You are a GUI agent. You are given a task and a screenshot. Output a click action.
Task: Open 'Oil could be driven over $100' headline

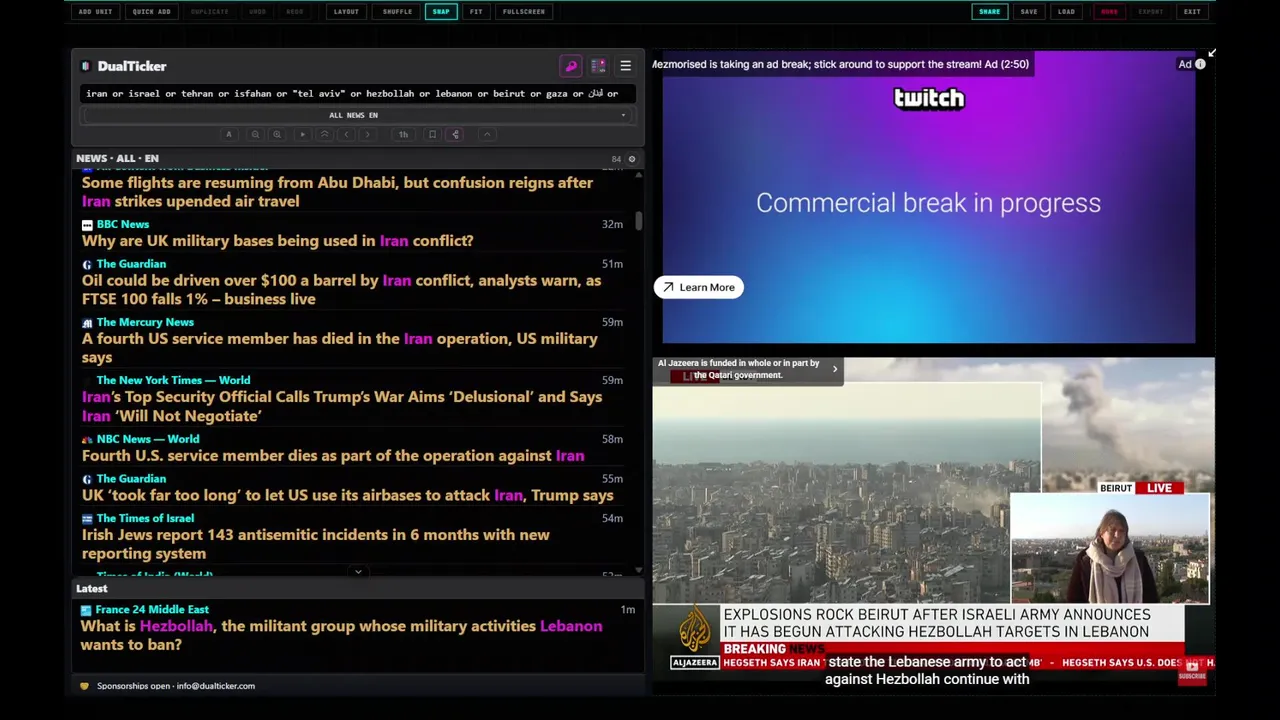(x=341, y=290)
